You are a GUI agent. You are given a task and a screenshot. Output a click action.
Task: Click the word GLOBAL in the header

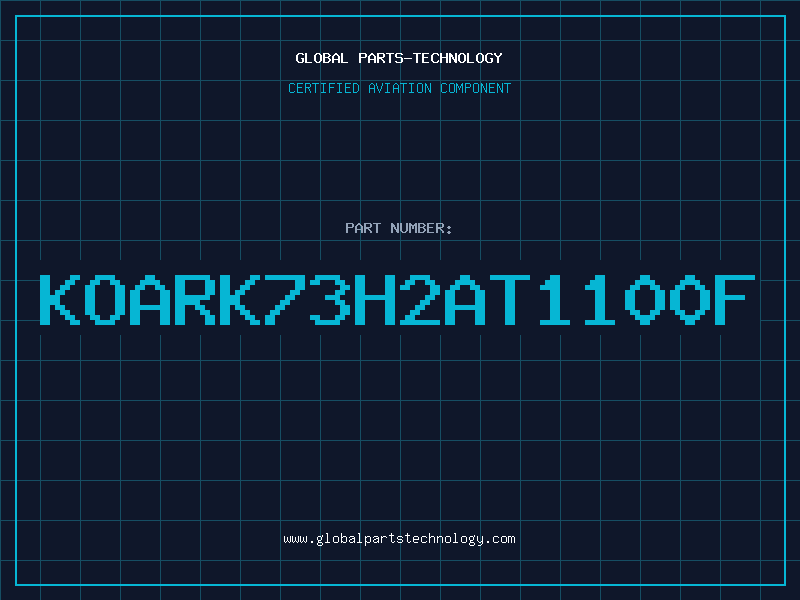point(322,58)
